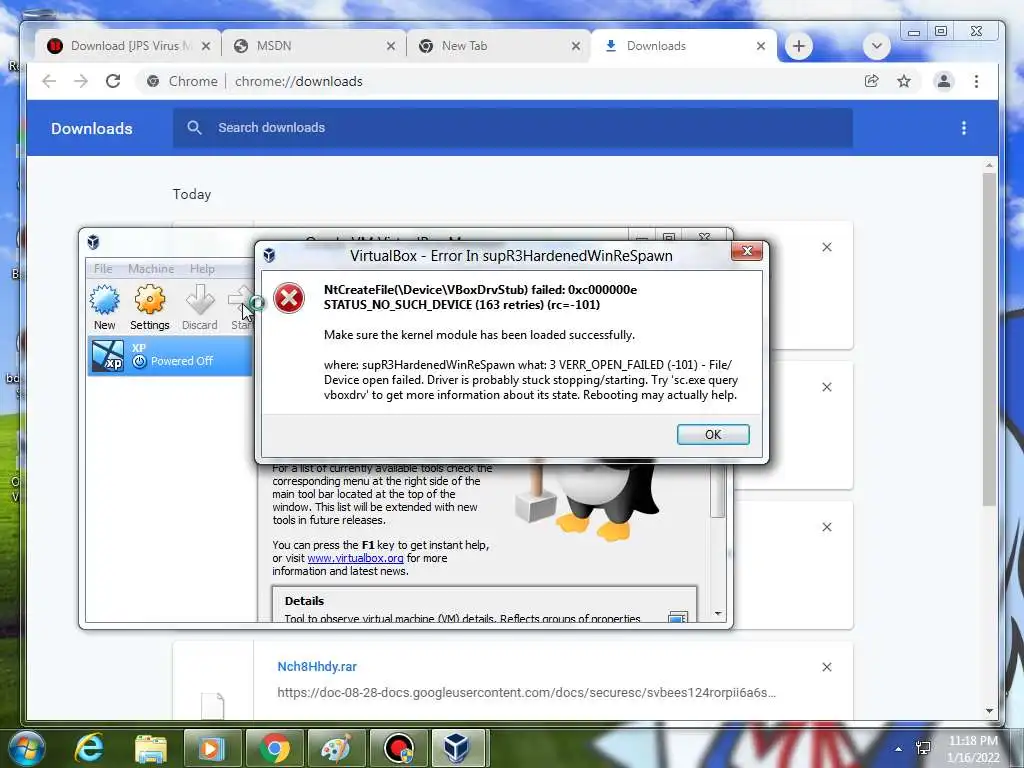Open Internet Explorer from the taskbar
The image size is (1024, 768).
pyautogui.click(x=89, y=748)
